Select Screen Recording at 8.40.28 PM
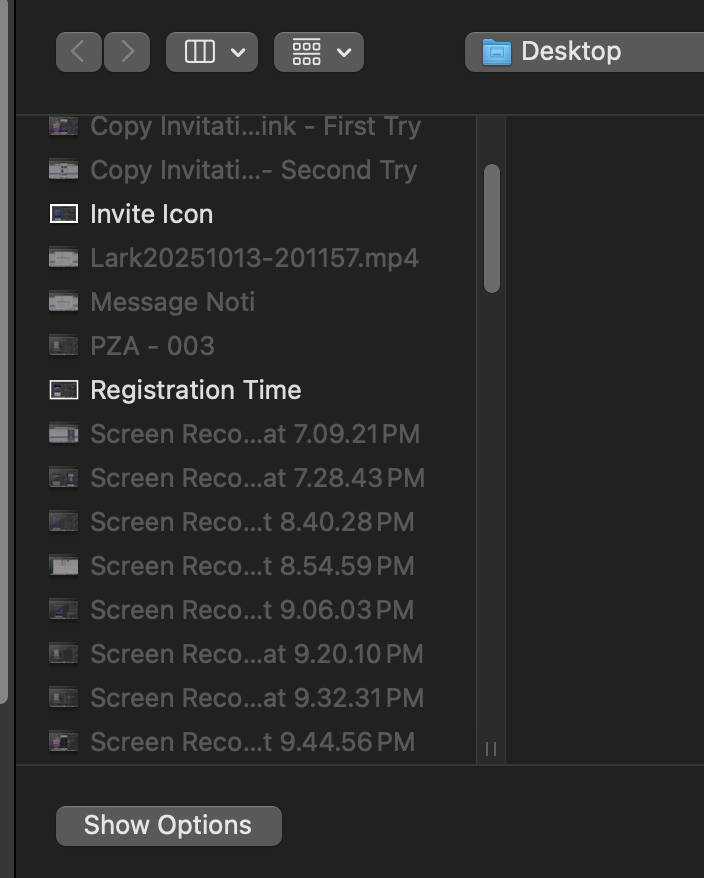This screenshot has width=704, height=878. 252,522
